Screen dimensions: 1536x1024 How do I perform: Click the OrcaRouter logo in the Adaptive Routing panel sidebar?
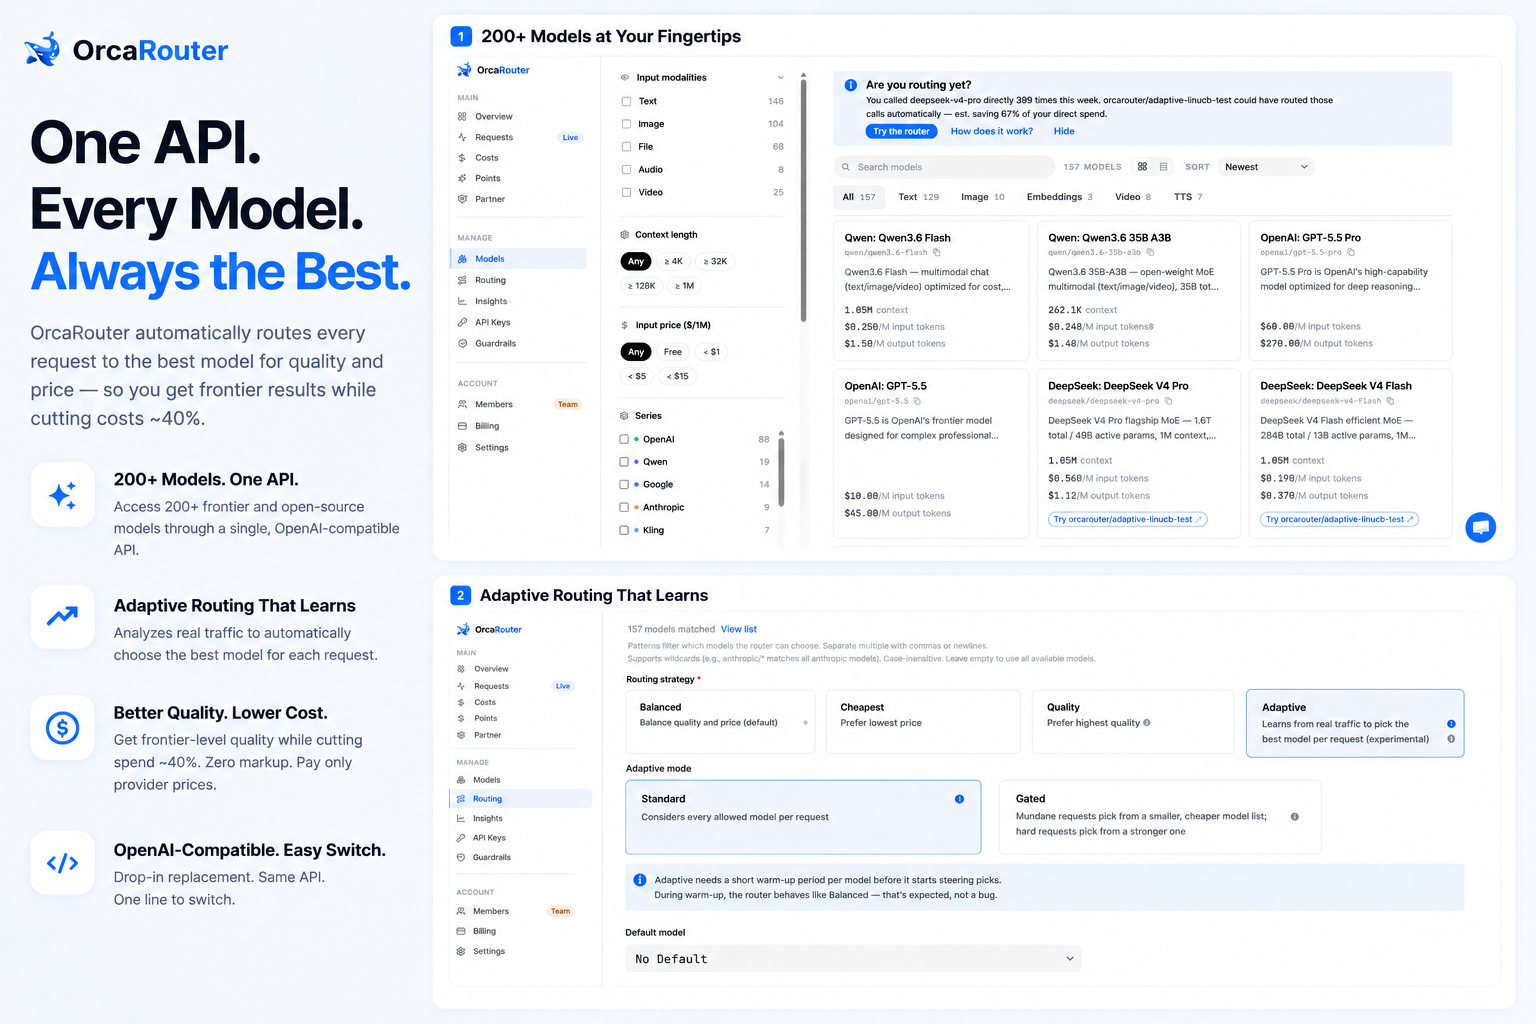tap(489, 629)
